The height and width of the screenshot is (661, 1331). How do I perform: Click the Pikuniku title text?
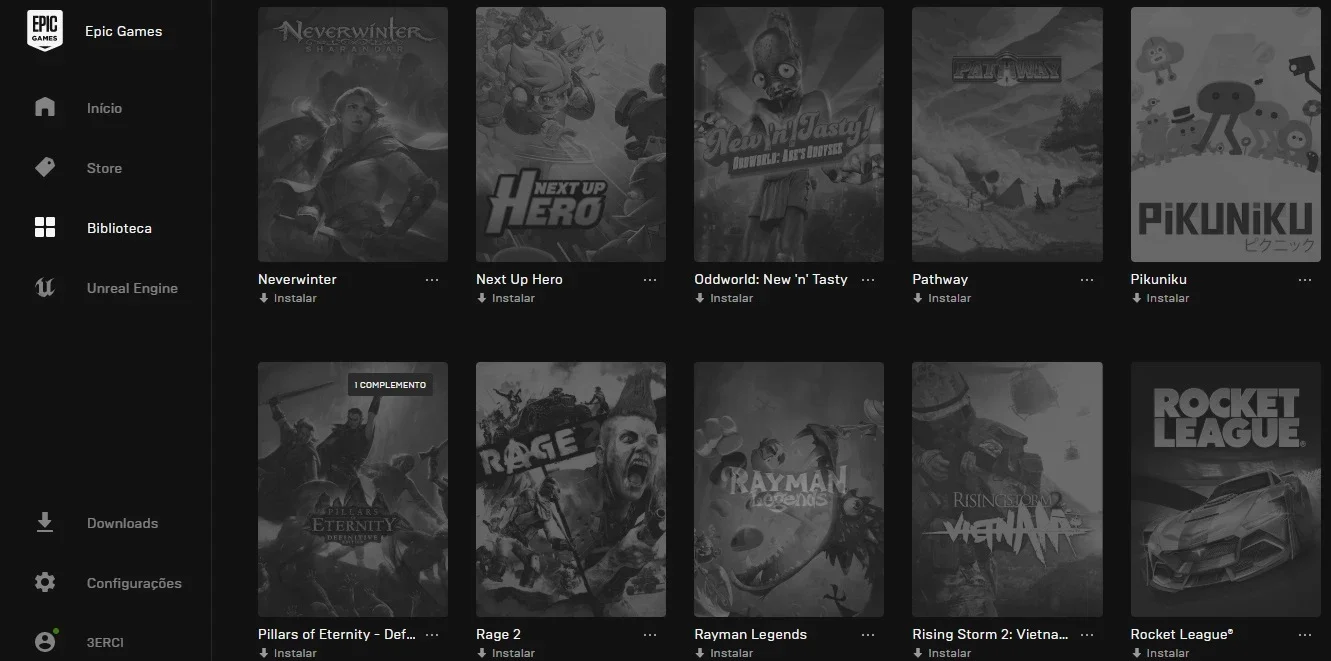coord(1159,279)
